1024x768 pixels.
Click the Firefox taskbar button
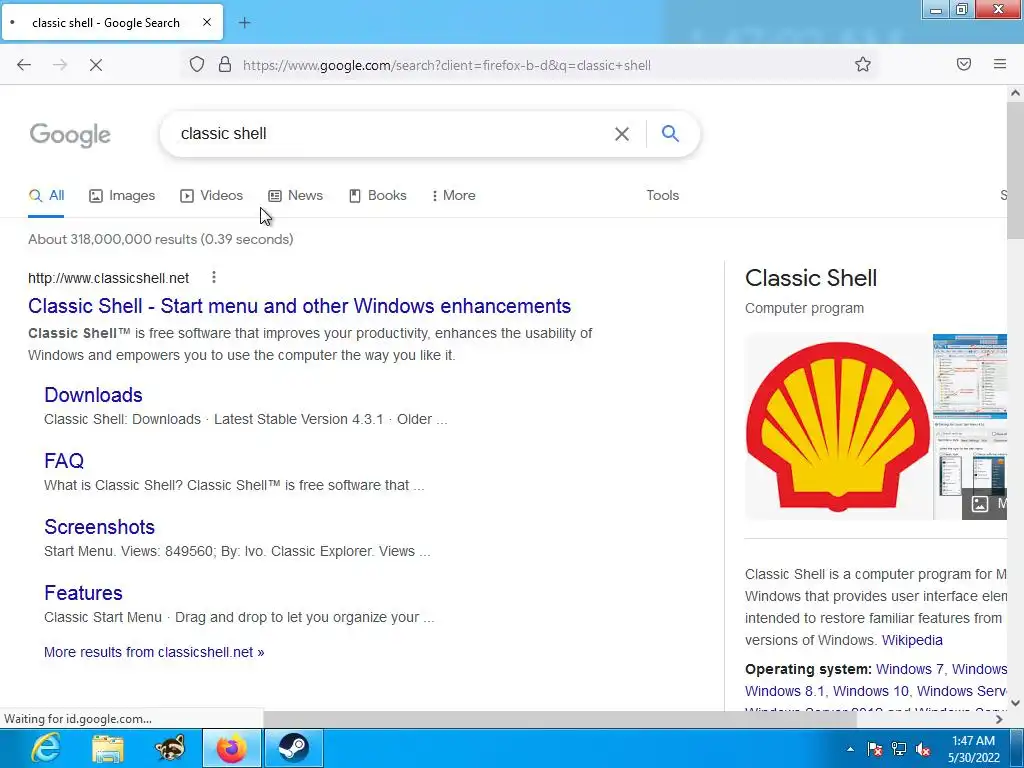pyautogui.click(x=232, y=748)
